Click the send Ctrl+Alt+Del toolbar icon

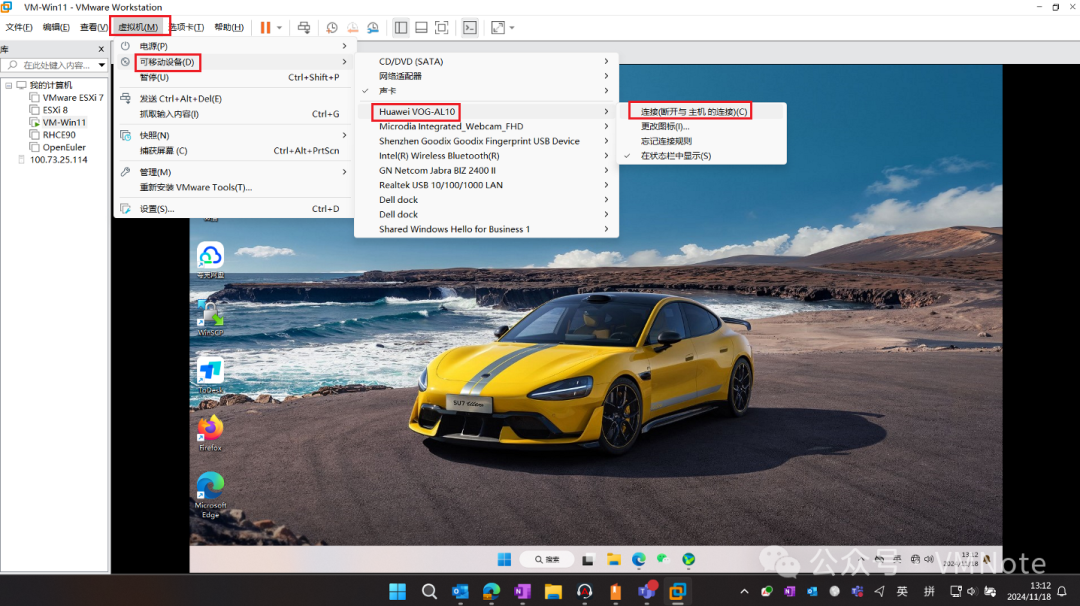point(304,28)
